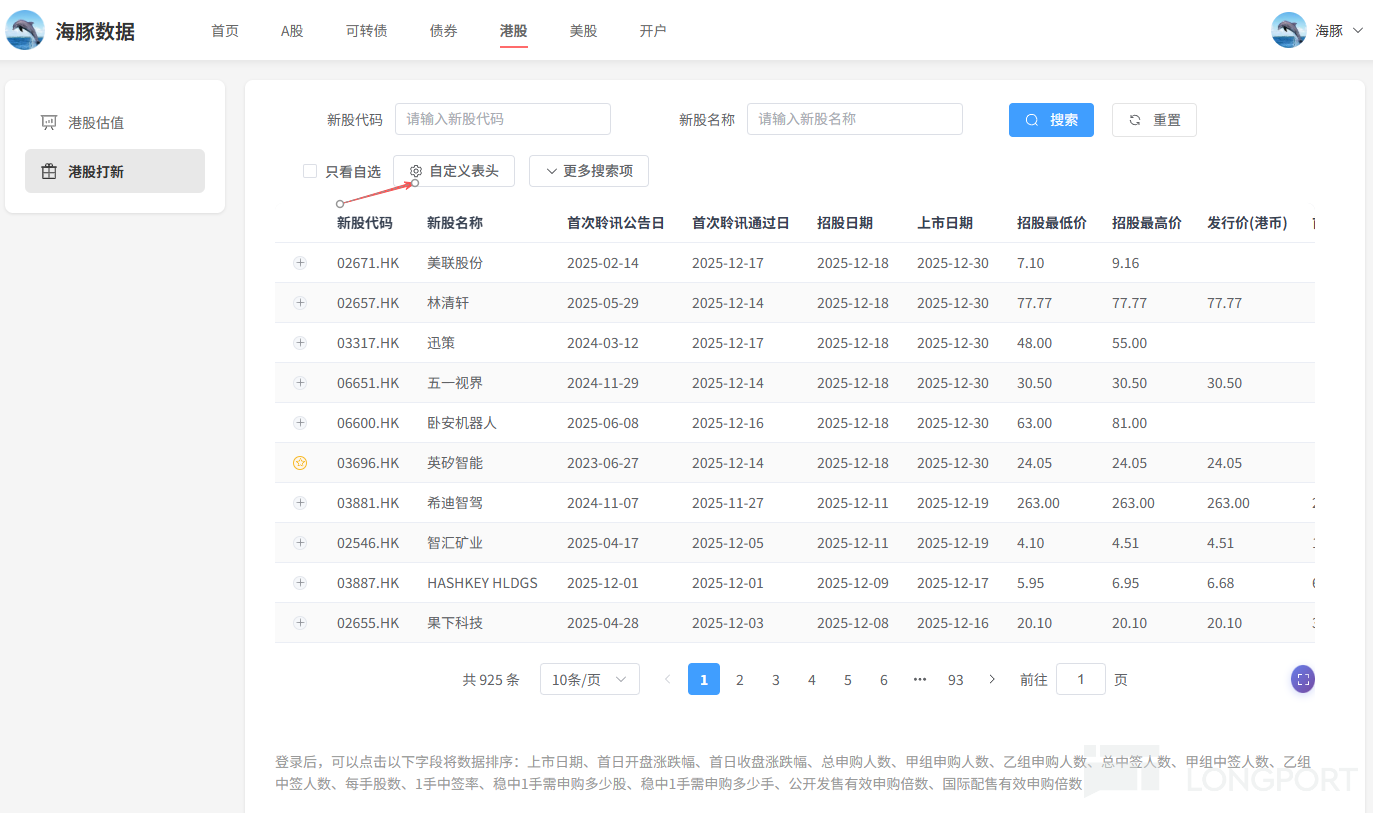
Task: Click the refresh icon on the 重置 button
Action: click(x=1135, y=120)
